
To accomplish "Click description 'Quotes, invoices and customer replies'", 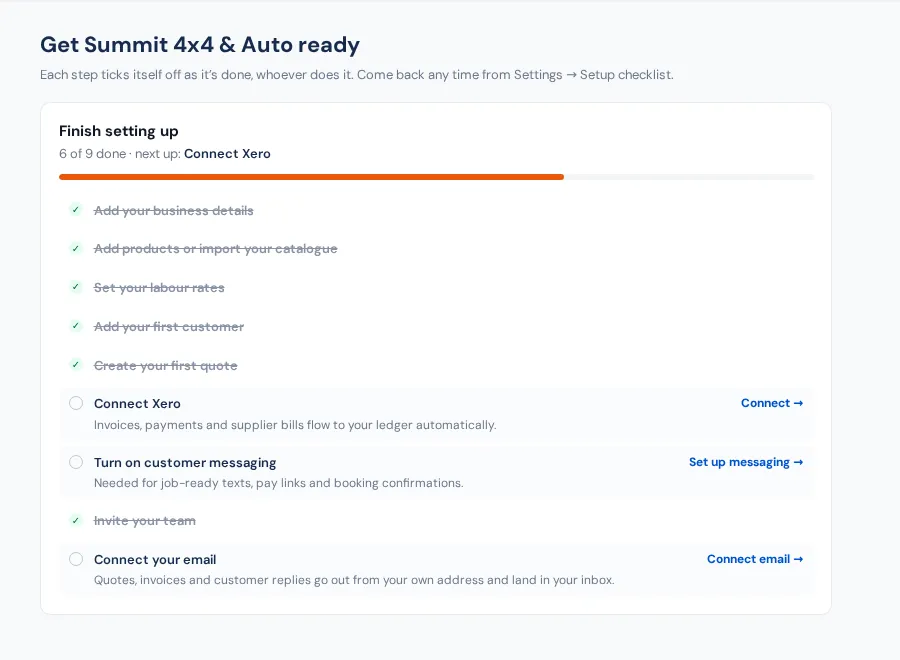I will 354,580.
